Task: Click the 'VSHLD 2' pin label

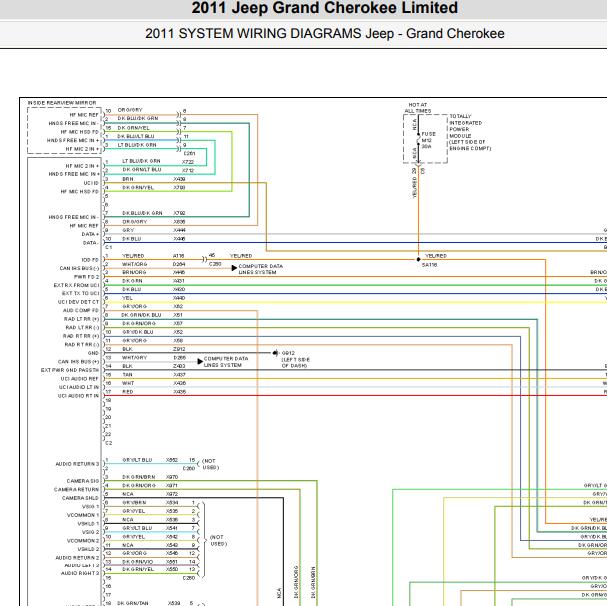Action: tap(89, 549)
